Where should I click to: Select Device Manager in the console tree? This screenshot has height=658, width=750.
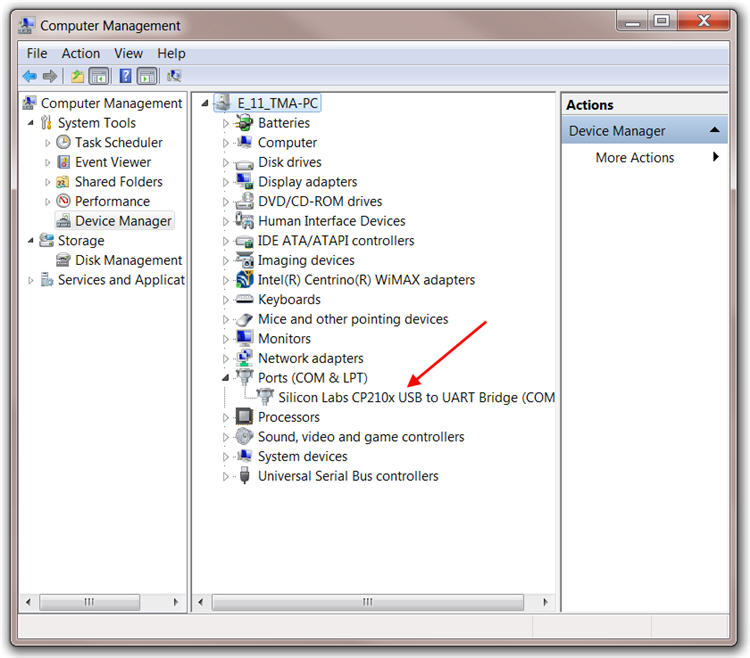123,221
